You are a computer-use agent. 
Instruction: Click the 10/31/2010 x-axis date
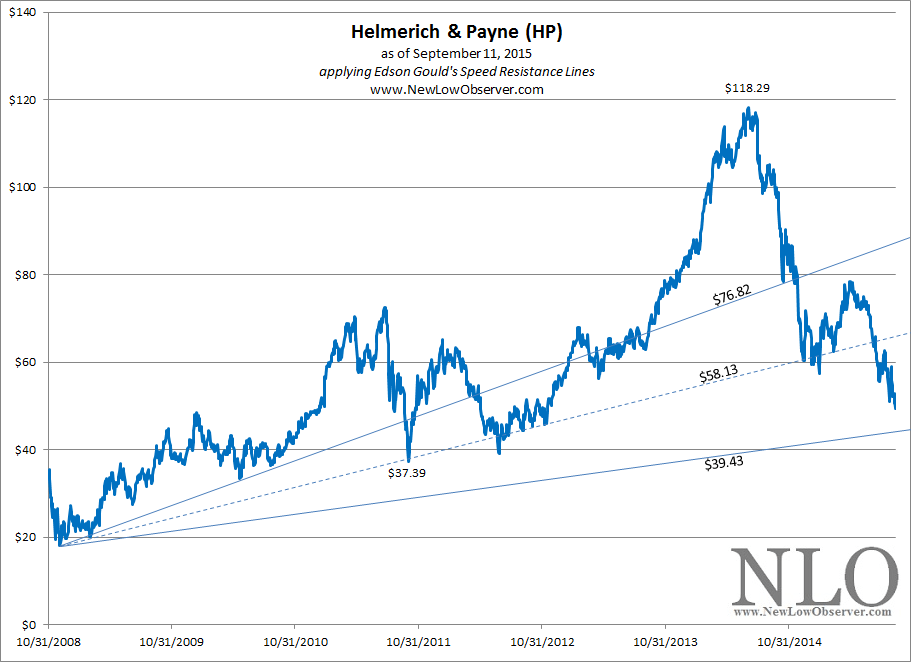[x=295, y=642]
